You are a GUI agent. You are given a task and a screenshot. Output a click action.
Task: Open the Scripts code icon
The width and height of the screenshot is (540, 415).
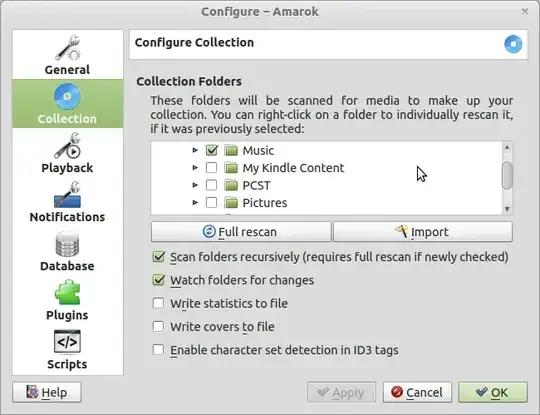point(68,342)
